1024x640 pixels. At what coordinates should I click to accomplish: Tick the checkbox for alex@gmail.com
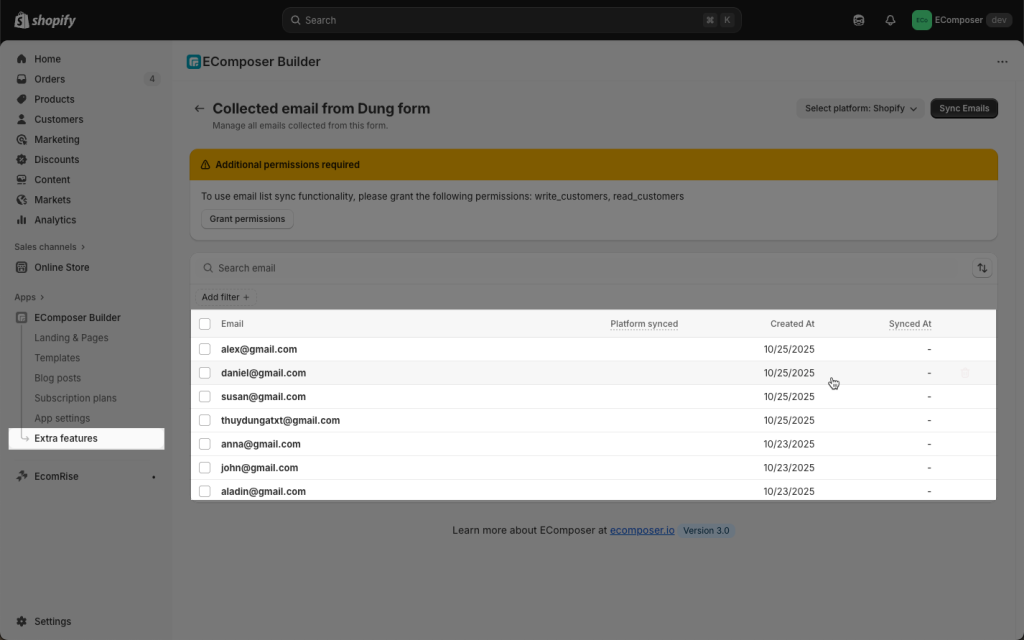(205, 349)
